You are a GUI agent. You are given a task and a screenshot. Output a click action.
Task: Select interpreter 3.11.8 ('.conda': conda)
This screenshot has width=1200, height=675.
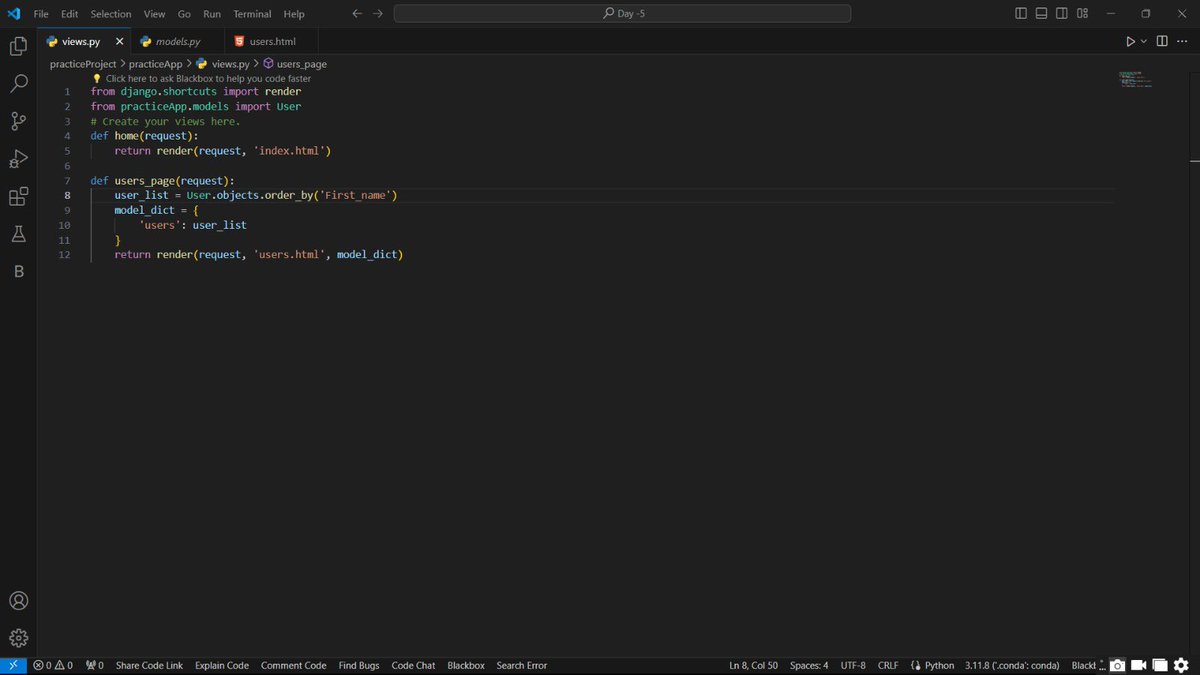(x=1012, y=665)
